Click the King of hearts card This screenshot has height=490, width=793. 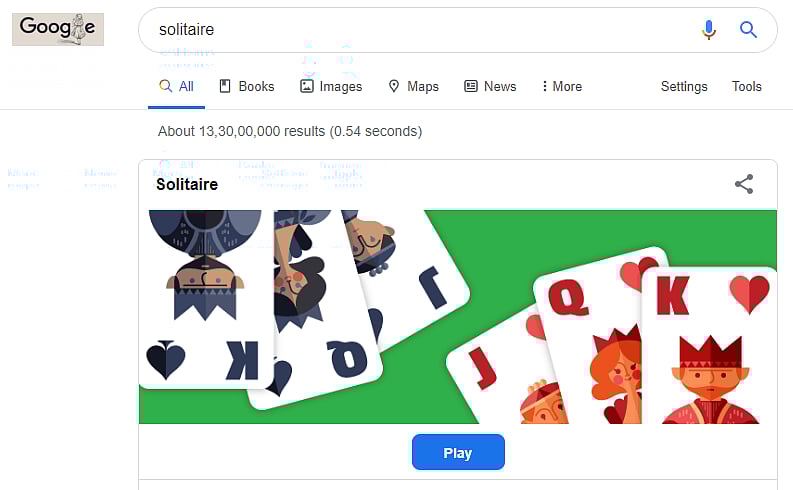pyautogui.click(x=709, y=346)
